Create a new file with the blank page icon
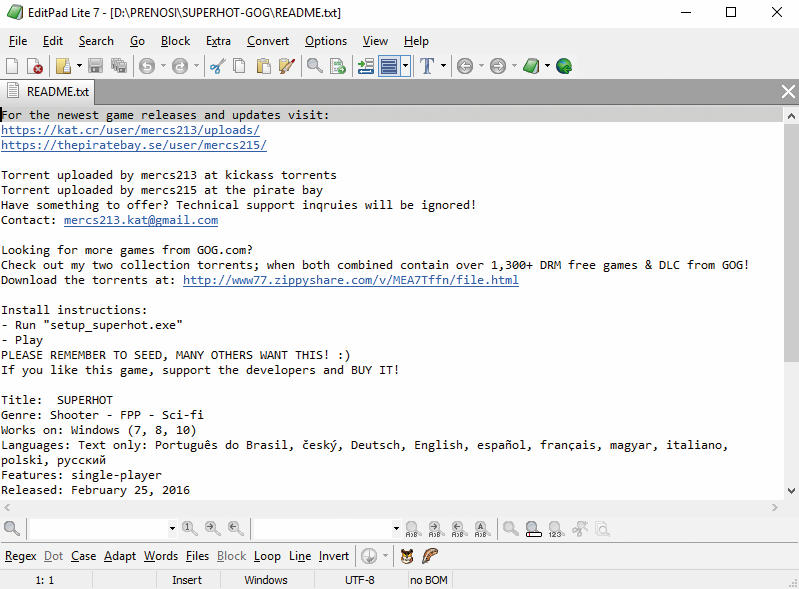The width and height of the screenshot is (799, 589). pyautogui.click(x=12, y=66)
